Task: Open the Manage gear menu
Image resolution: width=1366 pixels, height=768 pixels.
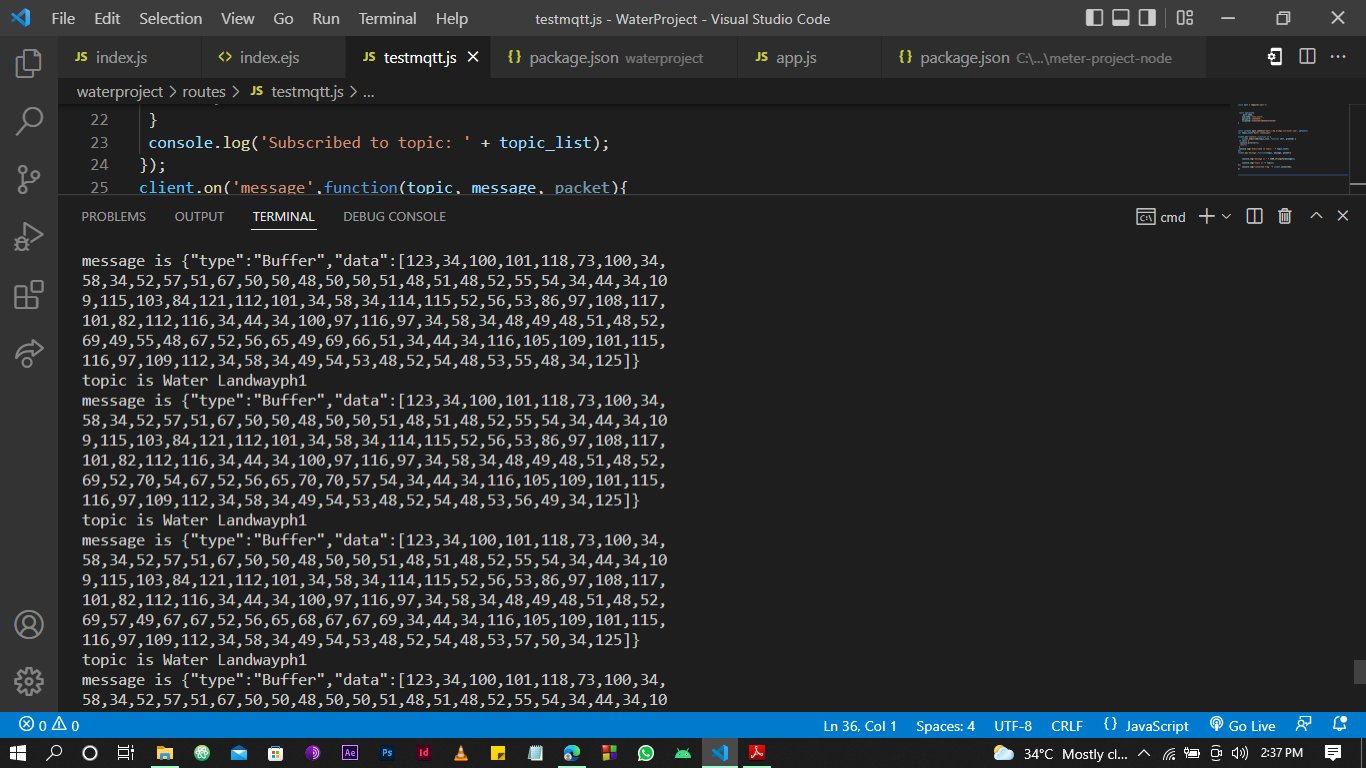Action: tap(29, 682)
